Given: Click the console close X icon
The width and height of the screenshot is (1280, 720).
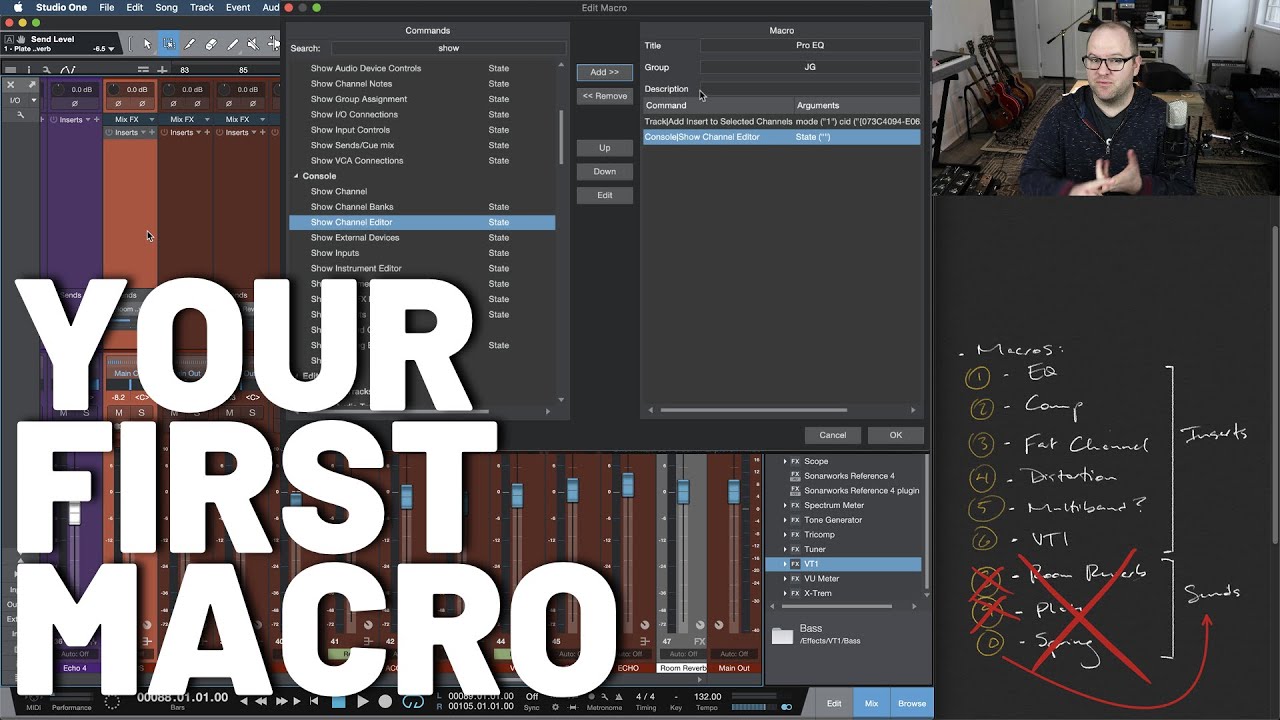Looking at the screenshot, I should [12, 85].
